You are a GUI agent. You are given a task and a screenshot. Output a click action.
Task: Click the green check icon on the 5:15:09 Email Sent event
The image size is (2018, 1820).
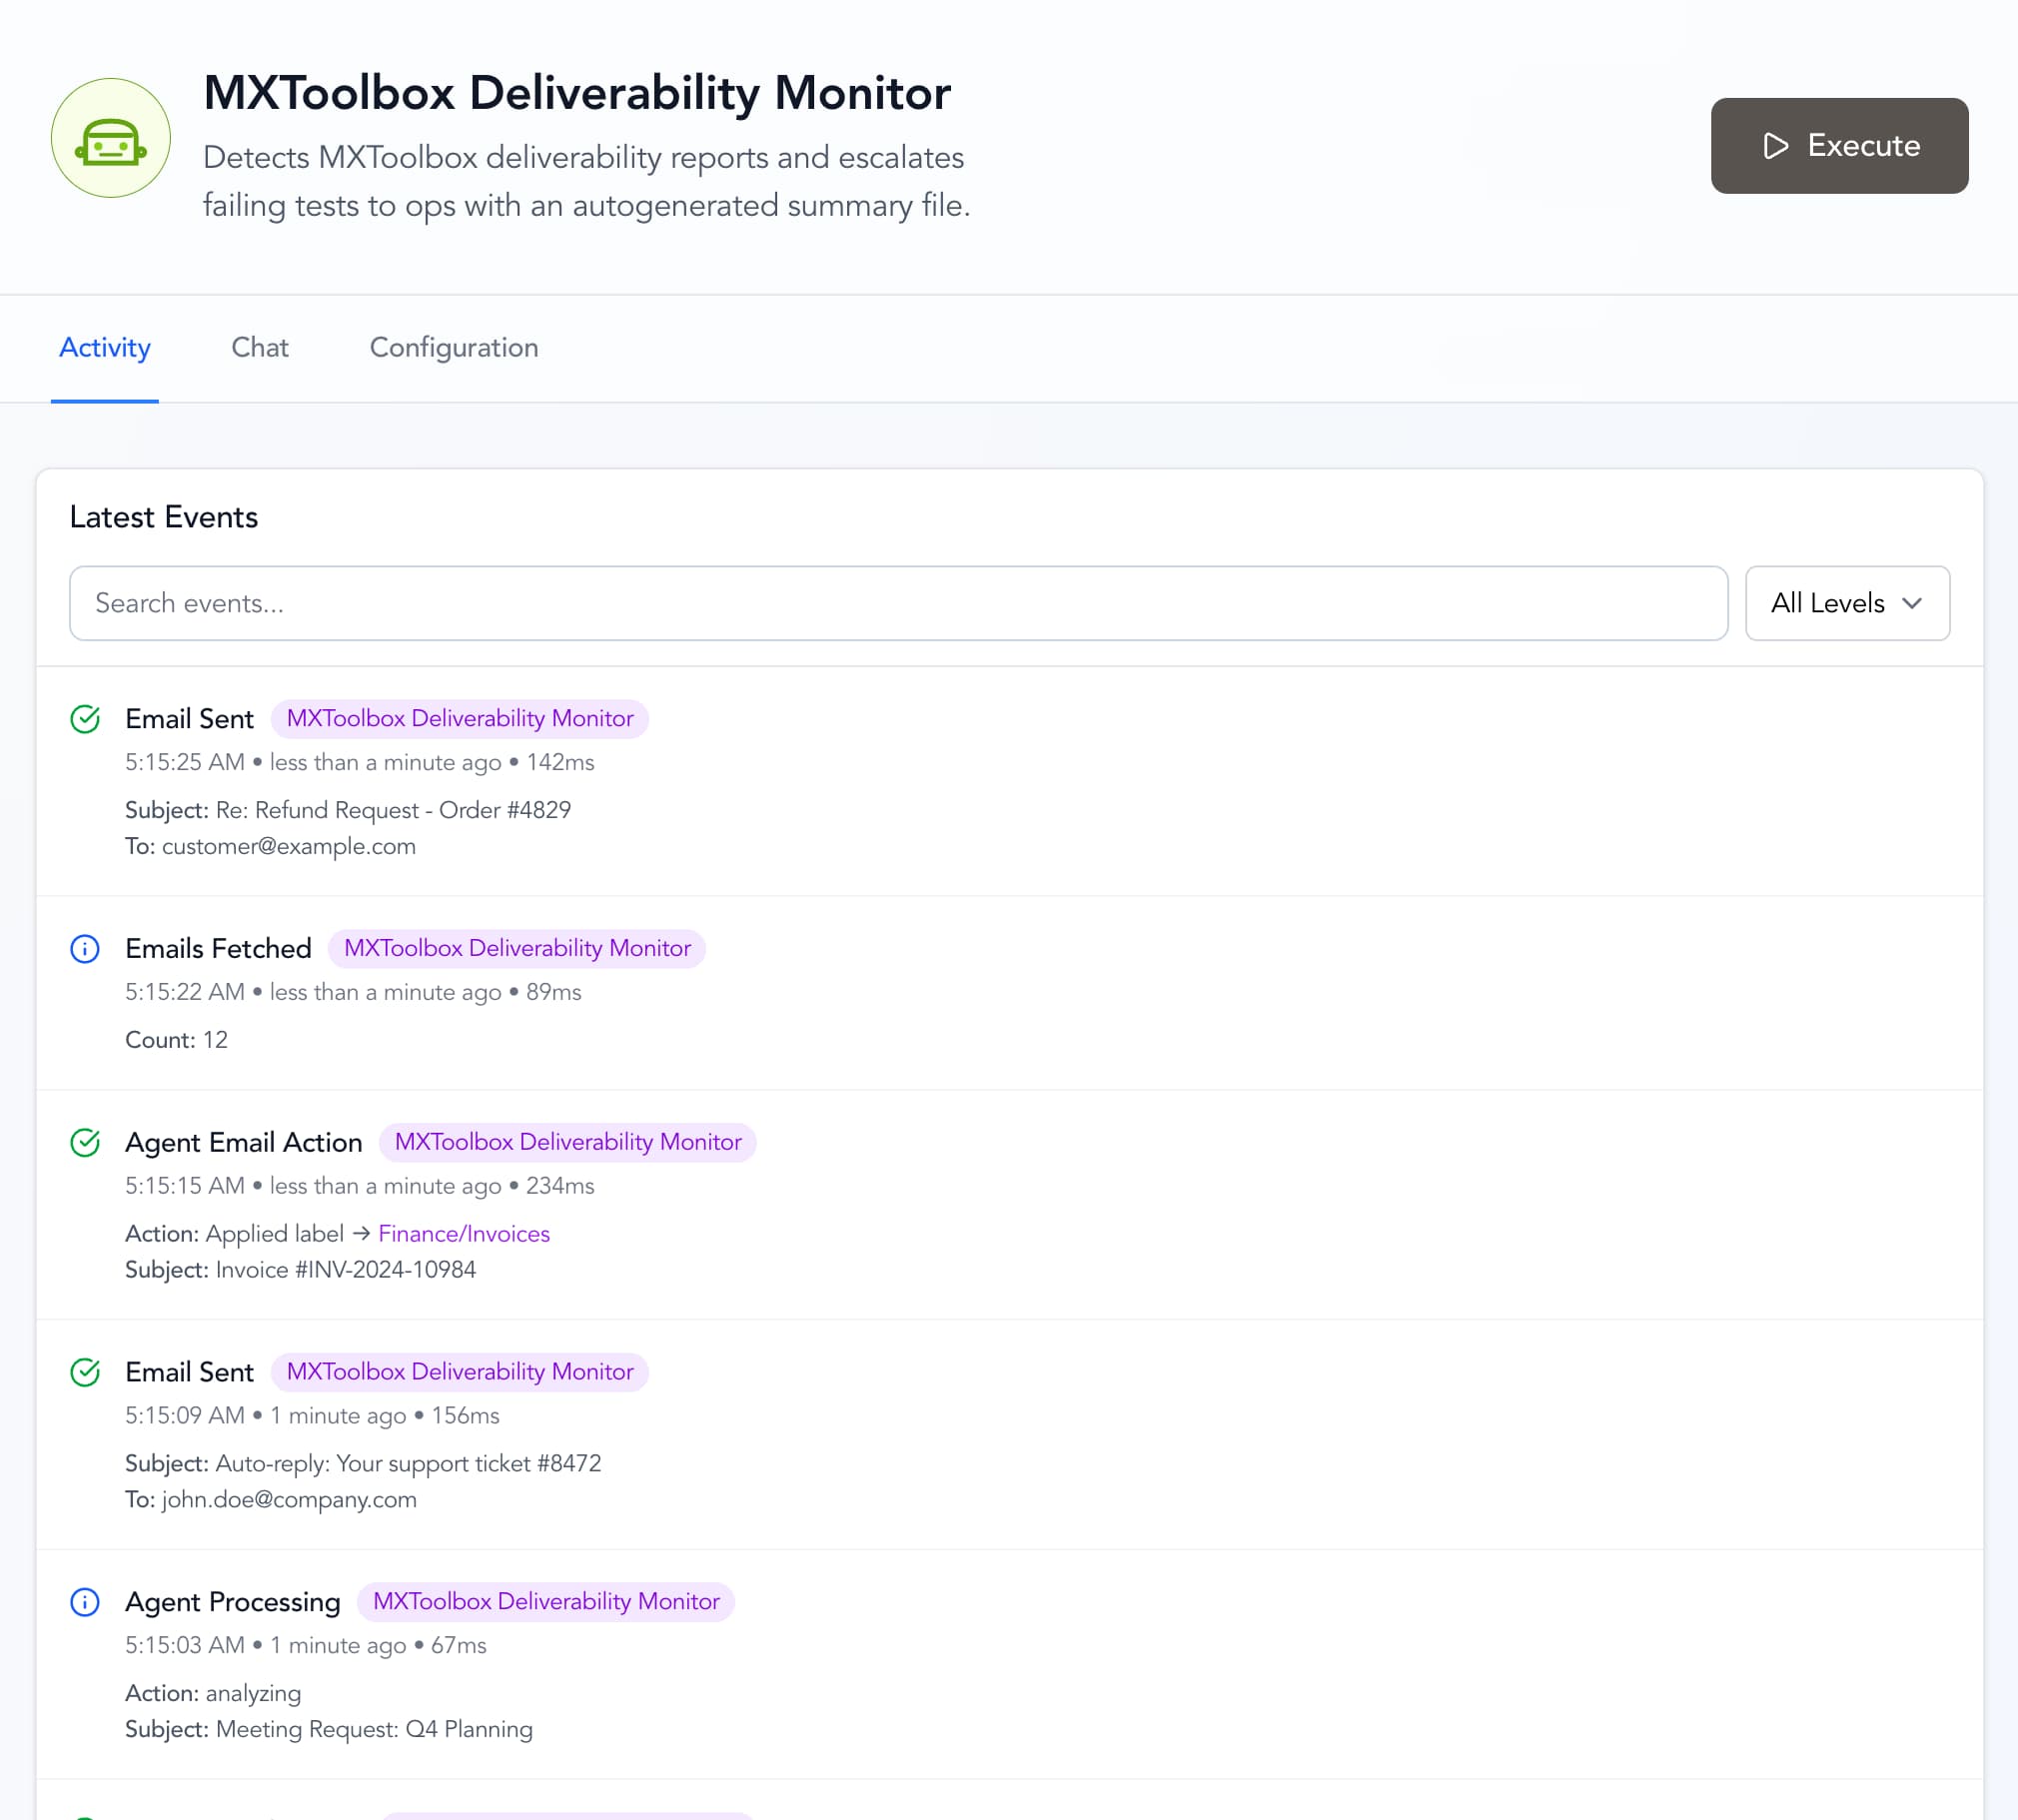[x=85, y=1372]
